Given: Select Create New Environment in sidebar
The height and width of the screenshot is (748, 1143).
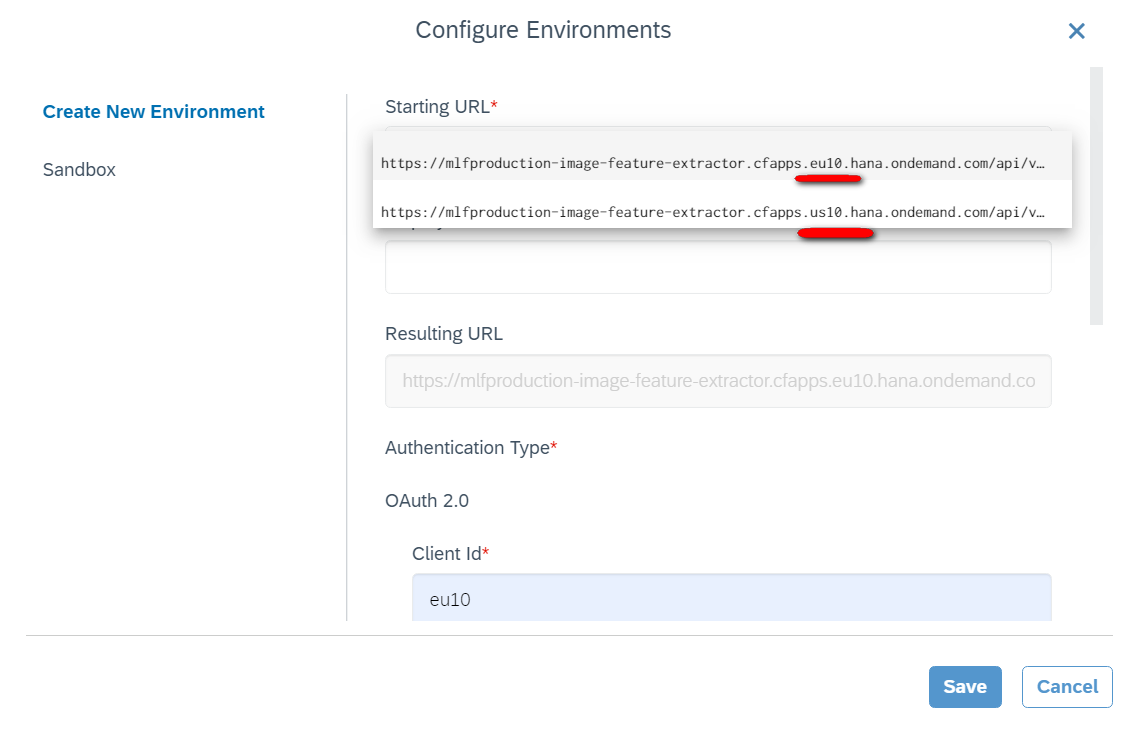Looking at the screenshot, I should (153, 112).
